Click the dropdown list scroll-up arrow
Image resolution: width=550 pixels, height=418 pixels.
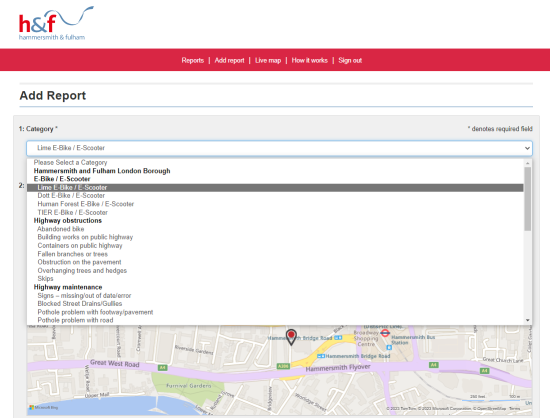pos(528,163)
